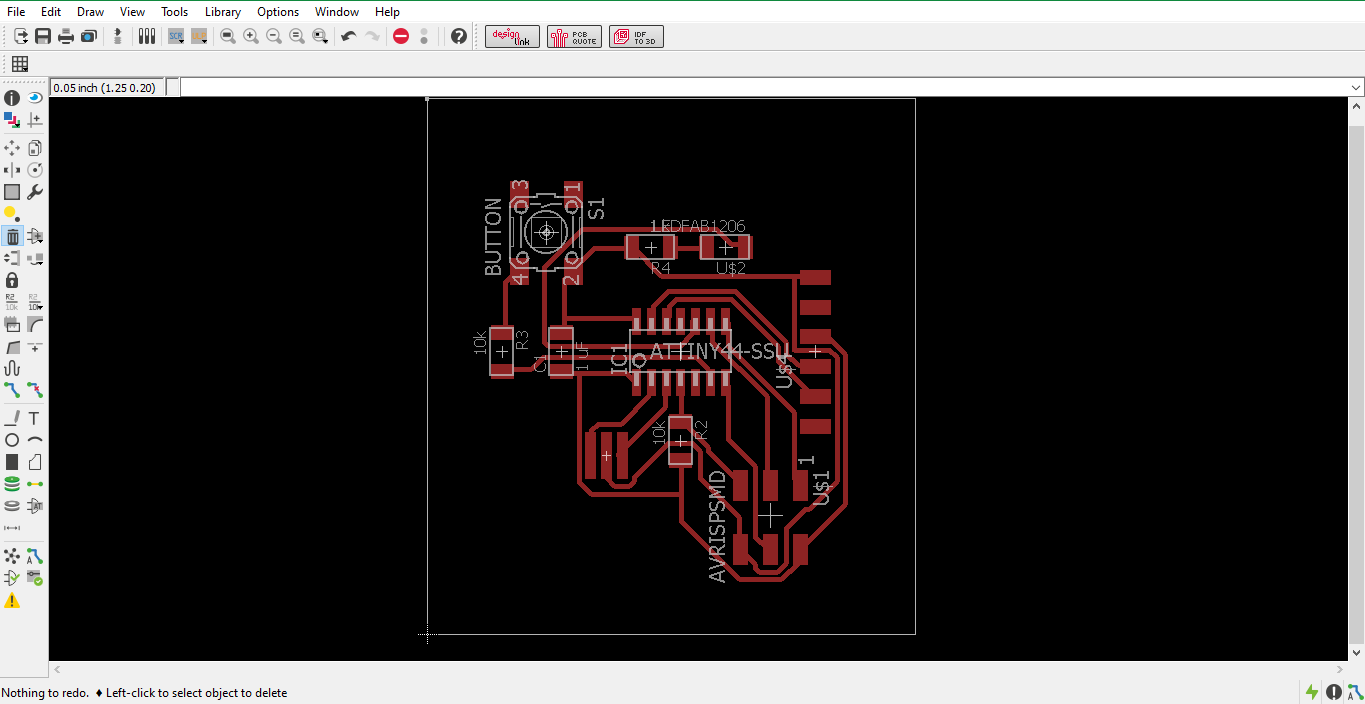Click the Print toolbar icon
The width and height of the screenshot is (1365, 704).
(66, 36)
